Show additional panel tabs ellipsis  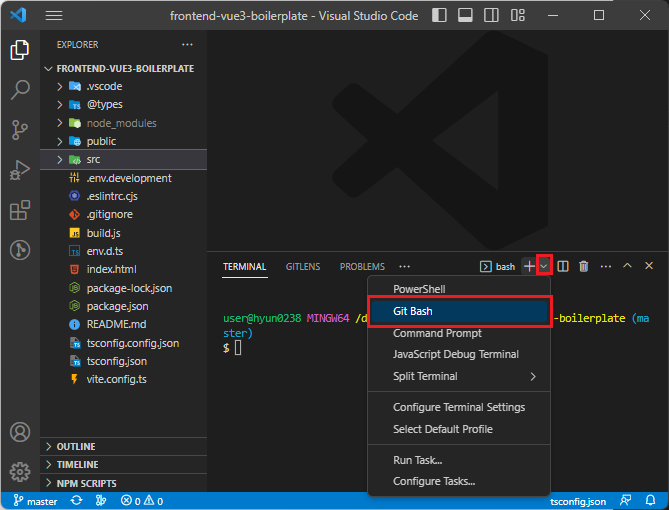[404, 267]
